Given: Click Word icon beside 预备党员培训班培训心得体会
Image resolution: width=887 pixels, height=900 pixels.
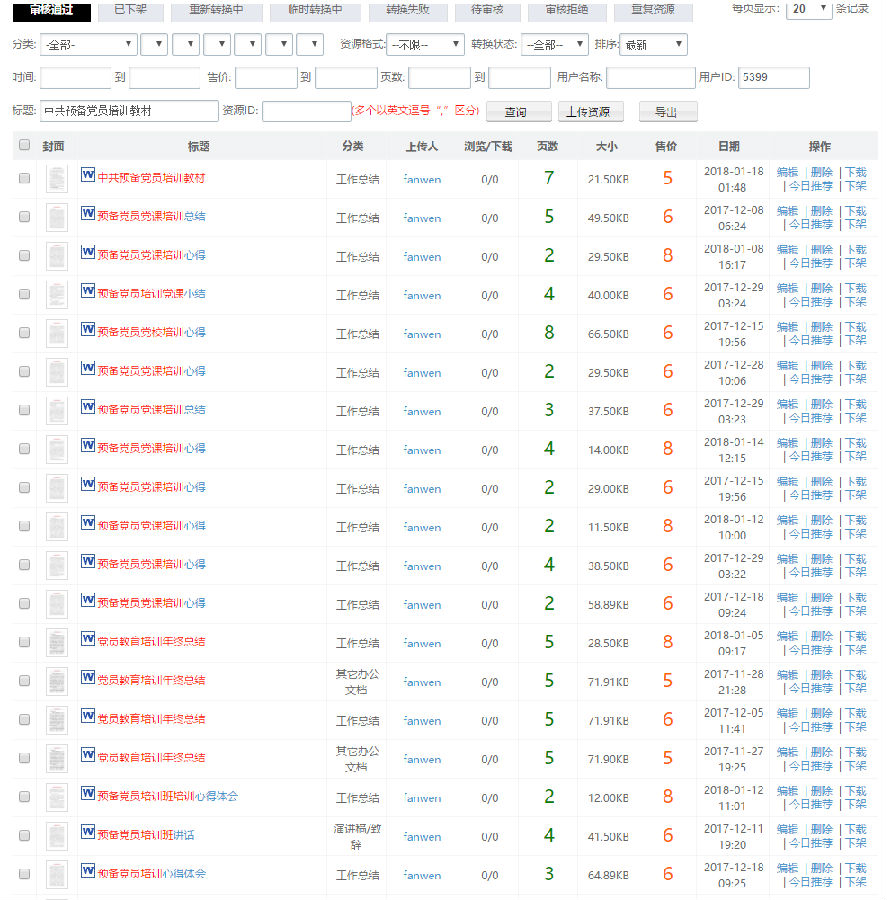Looking at the screenshot, I should [x=88, y=794].
